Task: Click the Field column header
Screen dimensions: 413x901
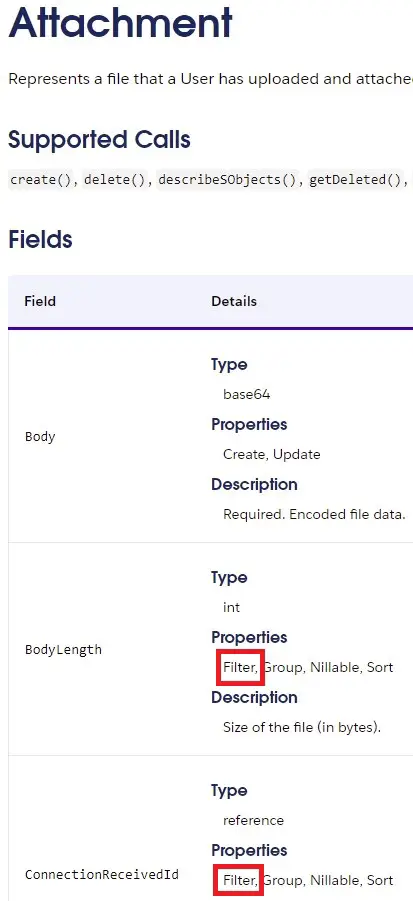Action: click(x=40, y=301)
